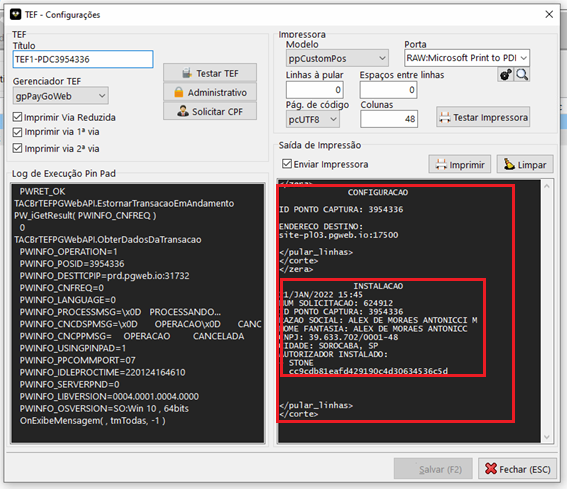
Task: Click log line OnExibeMensagem
Action: 93,421
